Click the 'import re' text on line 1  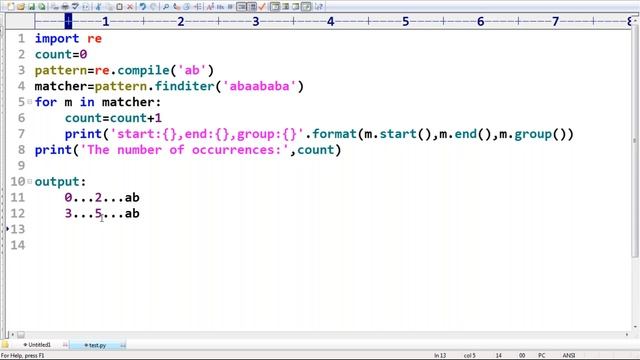(68, 39)
